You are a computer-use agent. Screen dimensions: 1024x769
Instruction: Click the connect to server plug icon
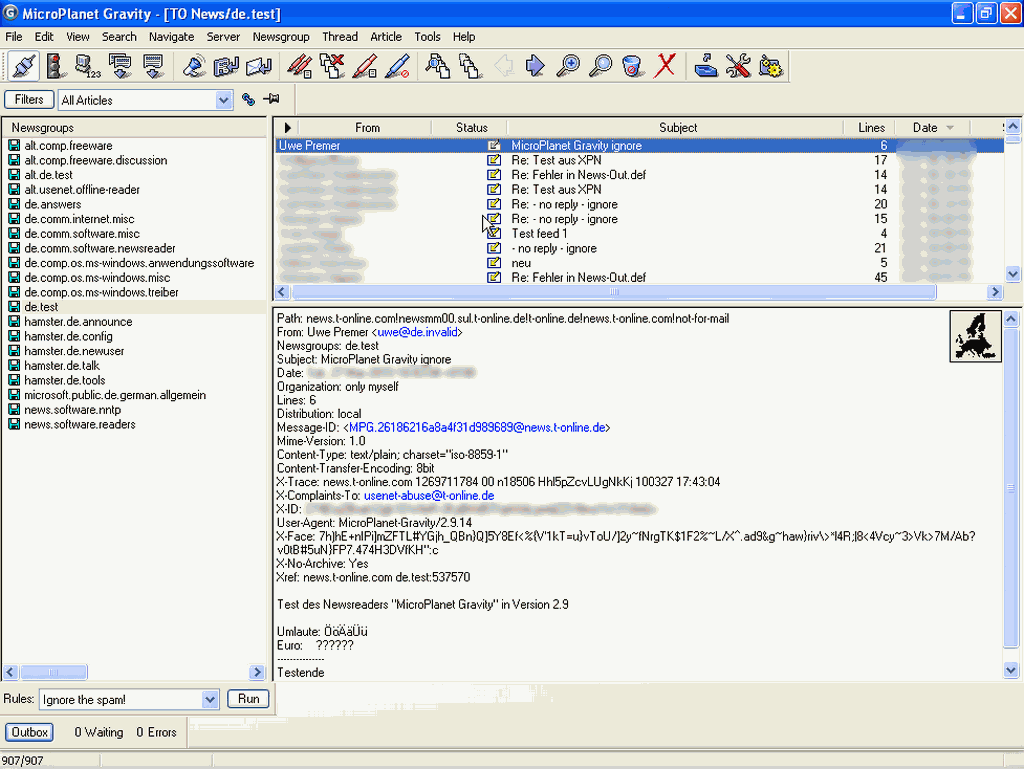[23, 67]
